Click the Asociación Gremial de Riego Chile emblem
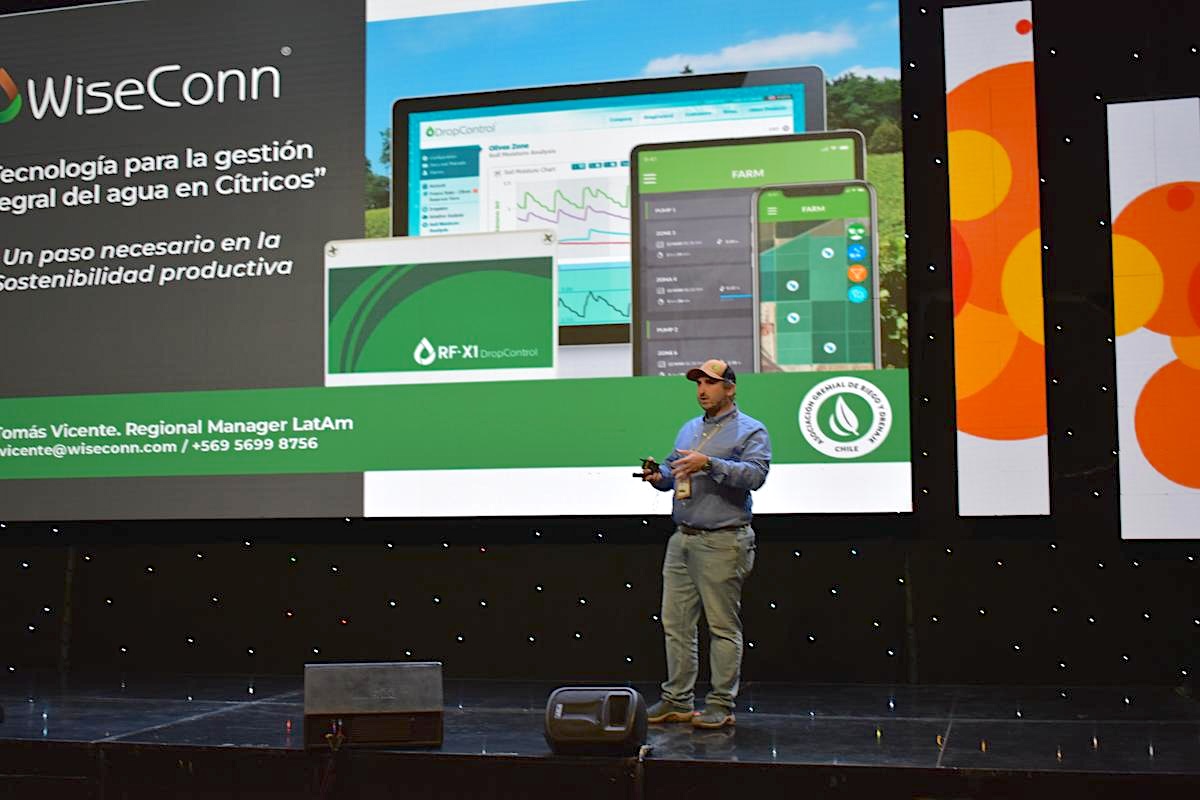This screenshot has width=1200, height=800. coord(844,418)
